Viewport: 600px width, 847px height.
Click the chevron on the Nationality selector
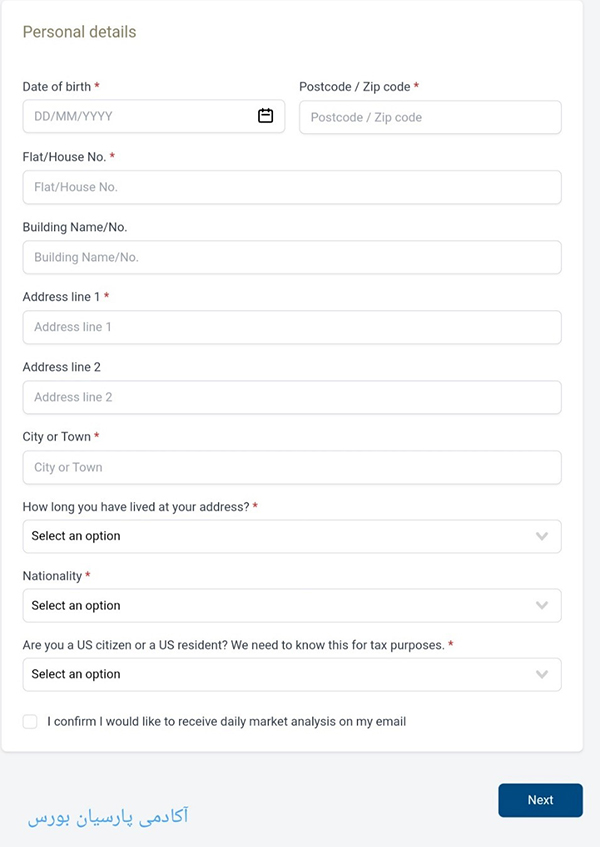pos(542,605)
